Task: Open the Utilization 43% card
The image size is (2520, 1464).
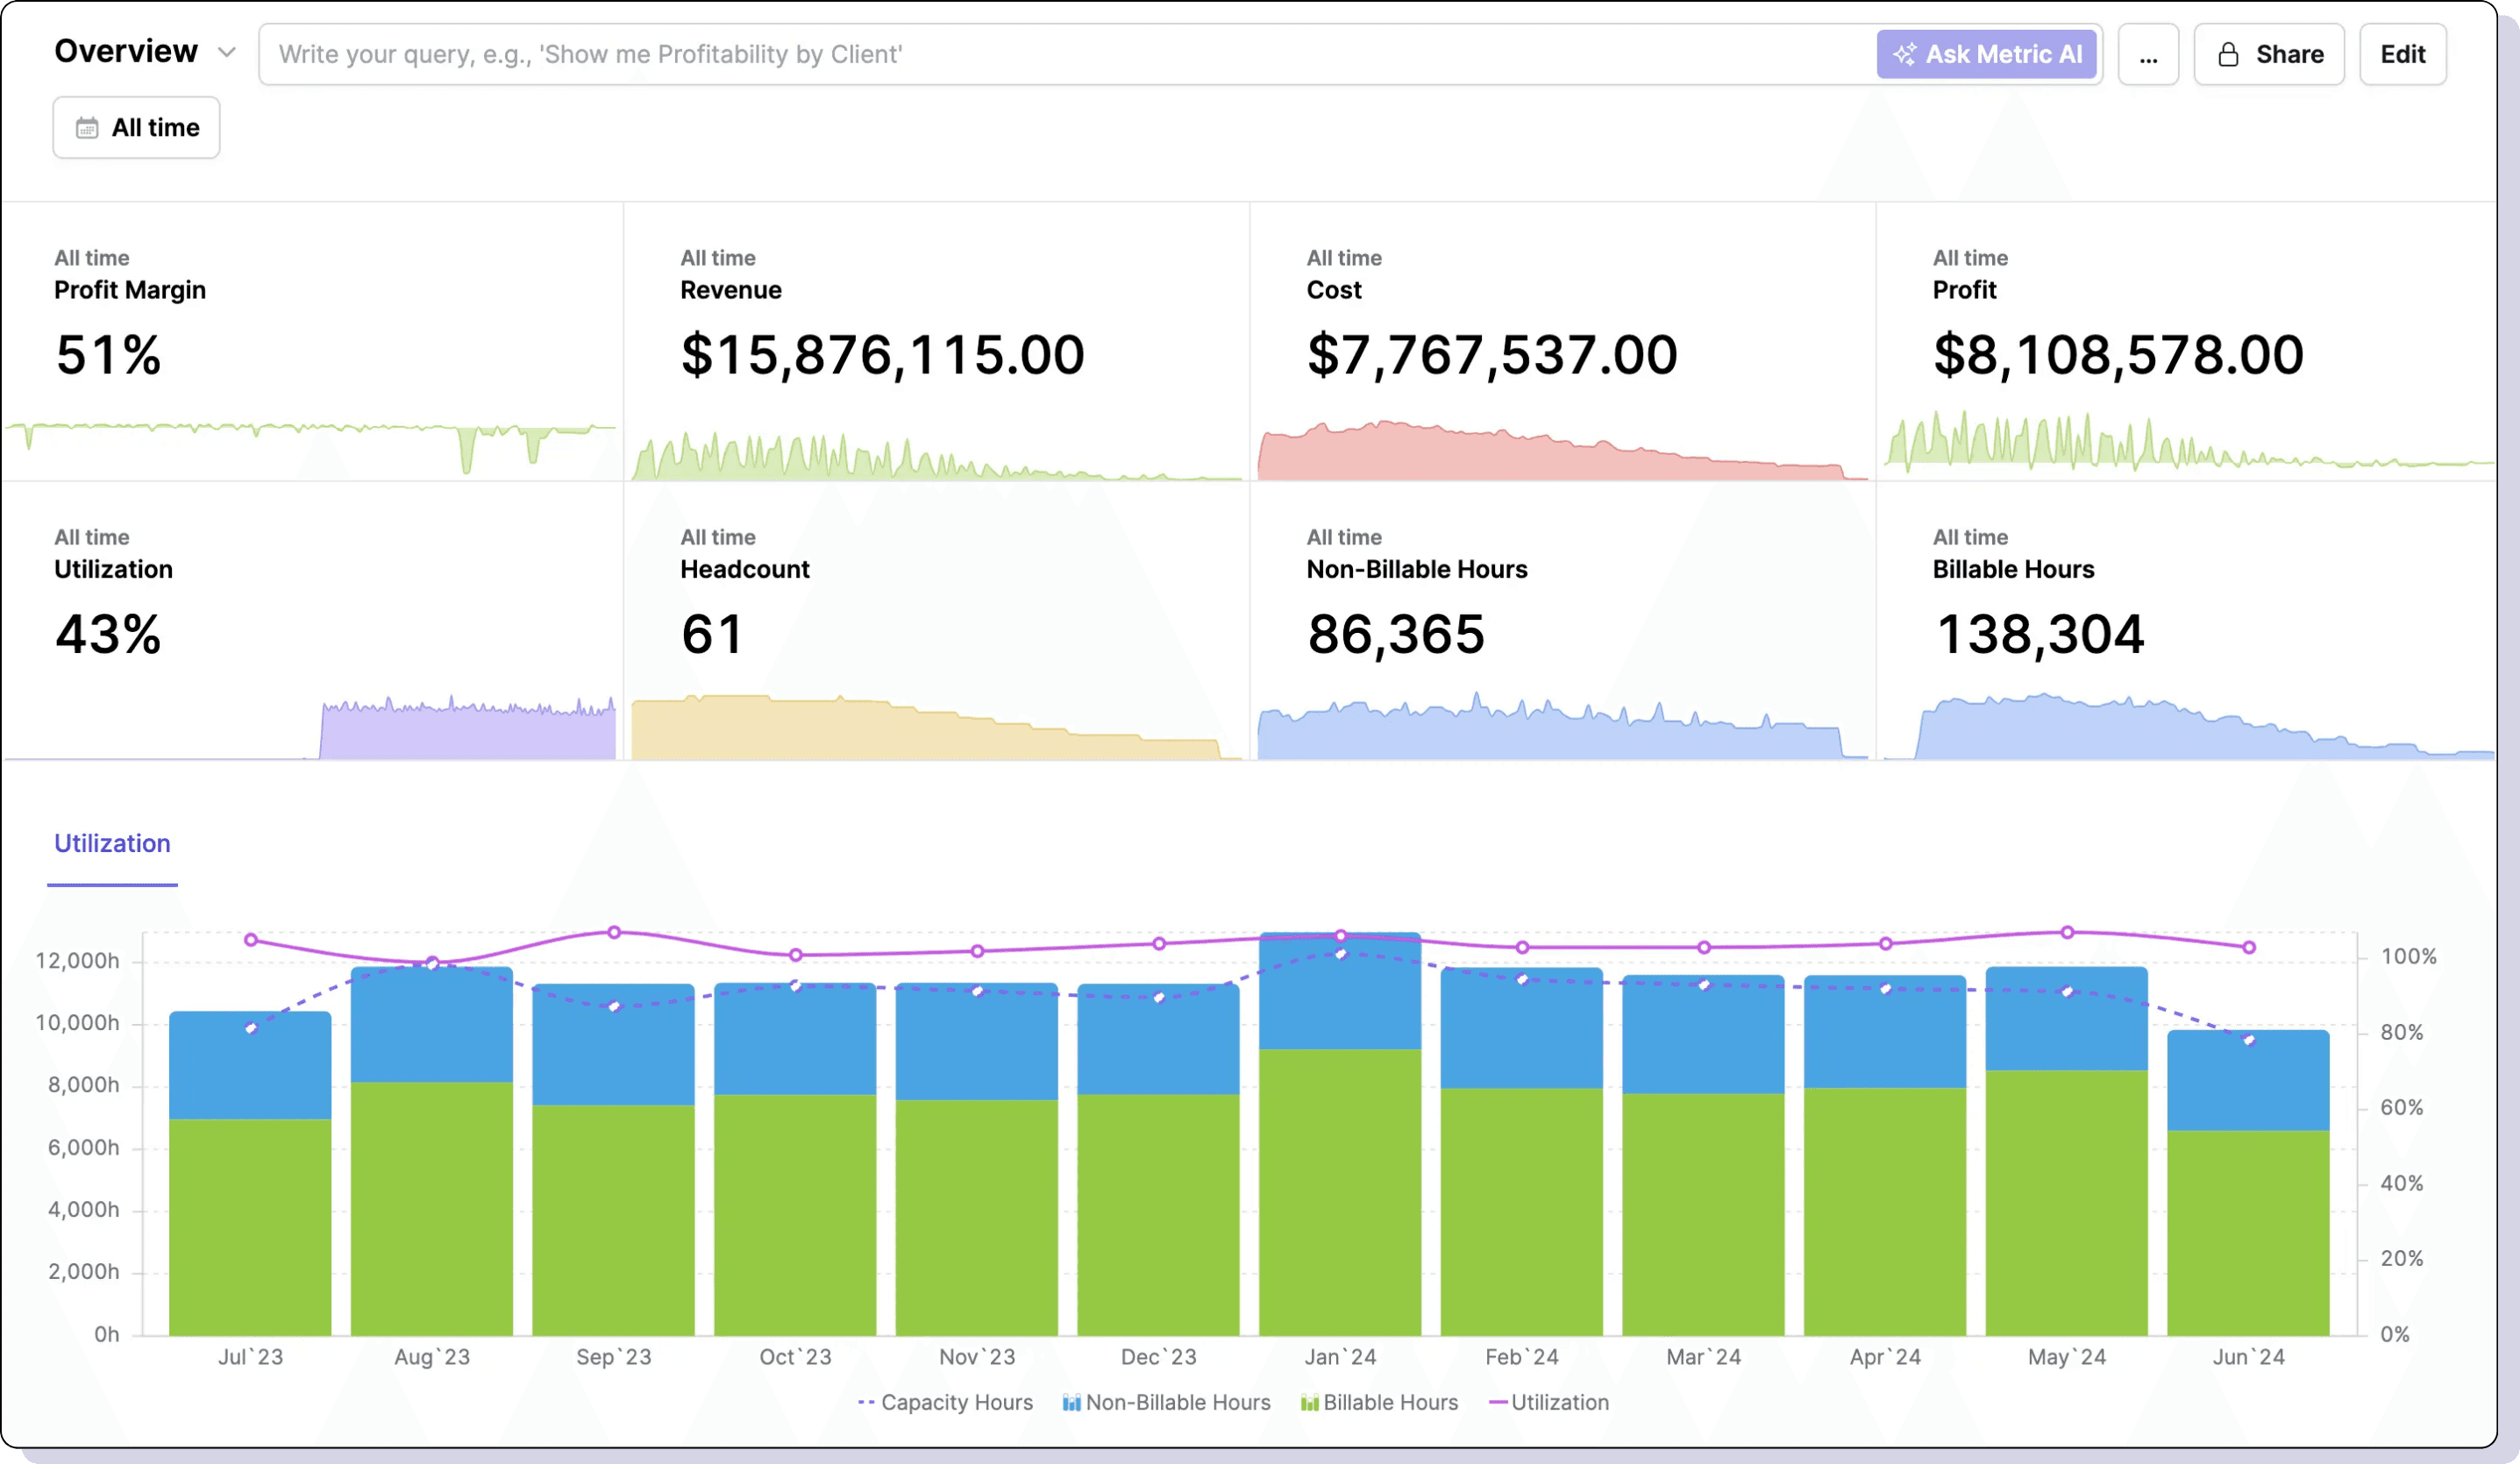Action: coord(312,621)
